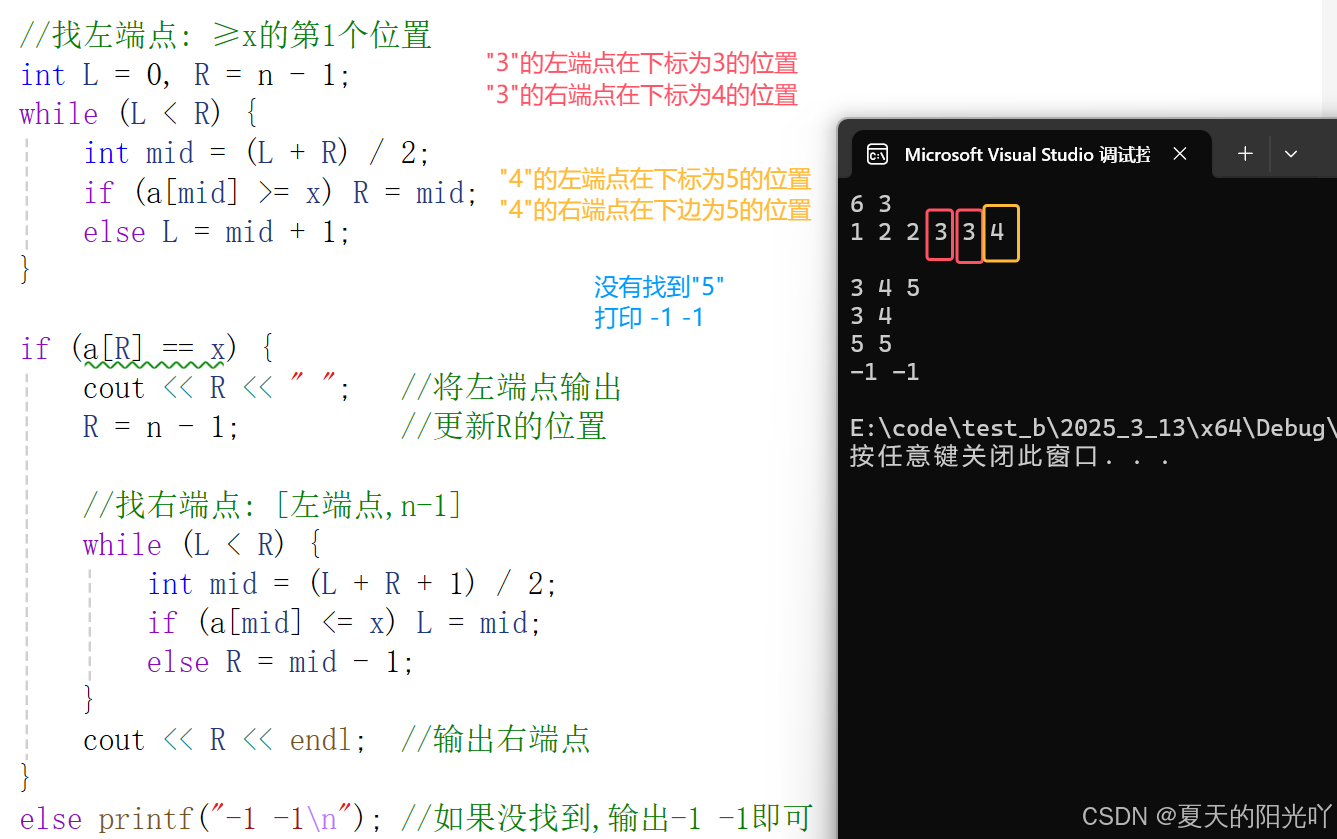The width and height of the screenshot is (1337, 839).
Task: Click the comment //如果没找到,输出-1 -1即可
Action: click(x=606, y=819)
